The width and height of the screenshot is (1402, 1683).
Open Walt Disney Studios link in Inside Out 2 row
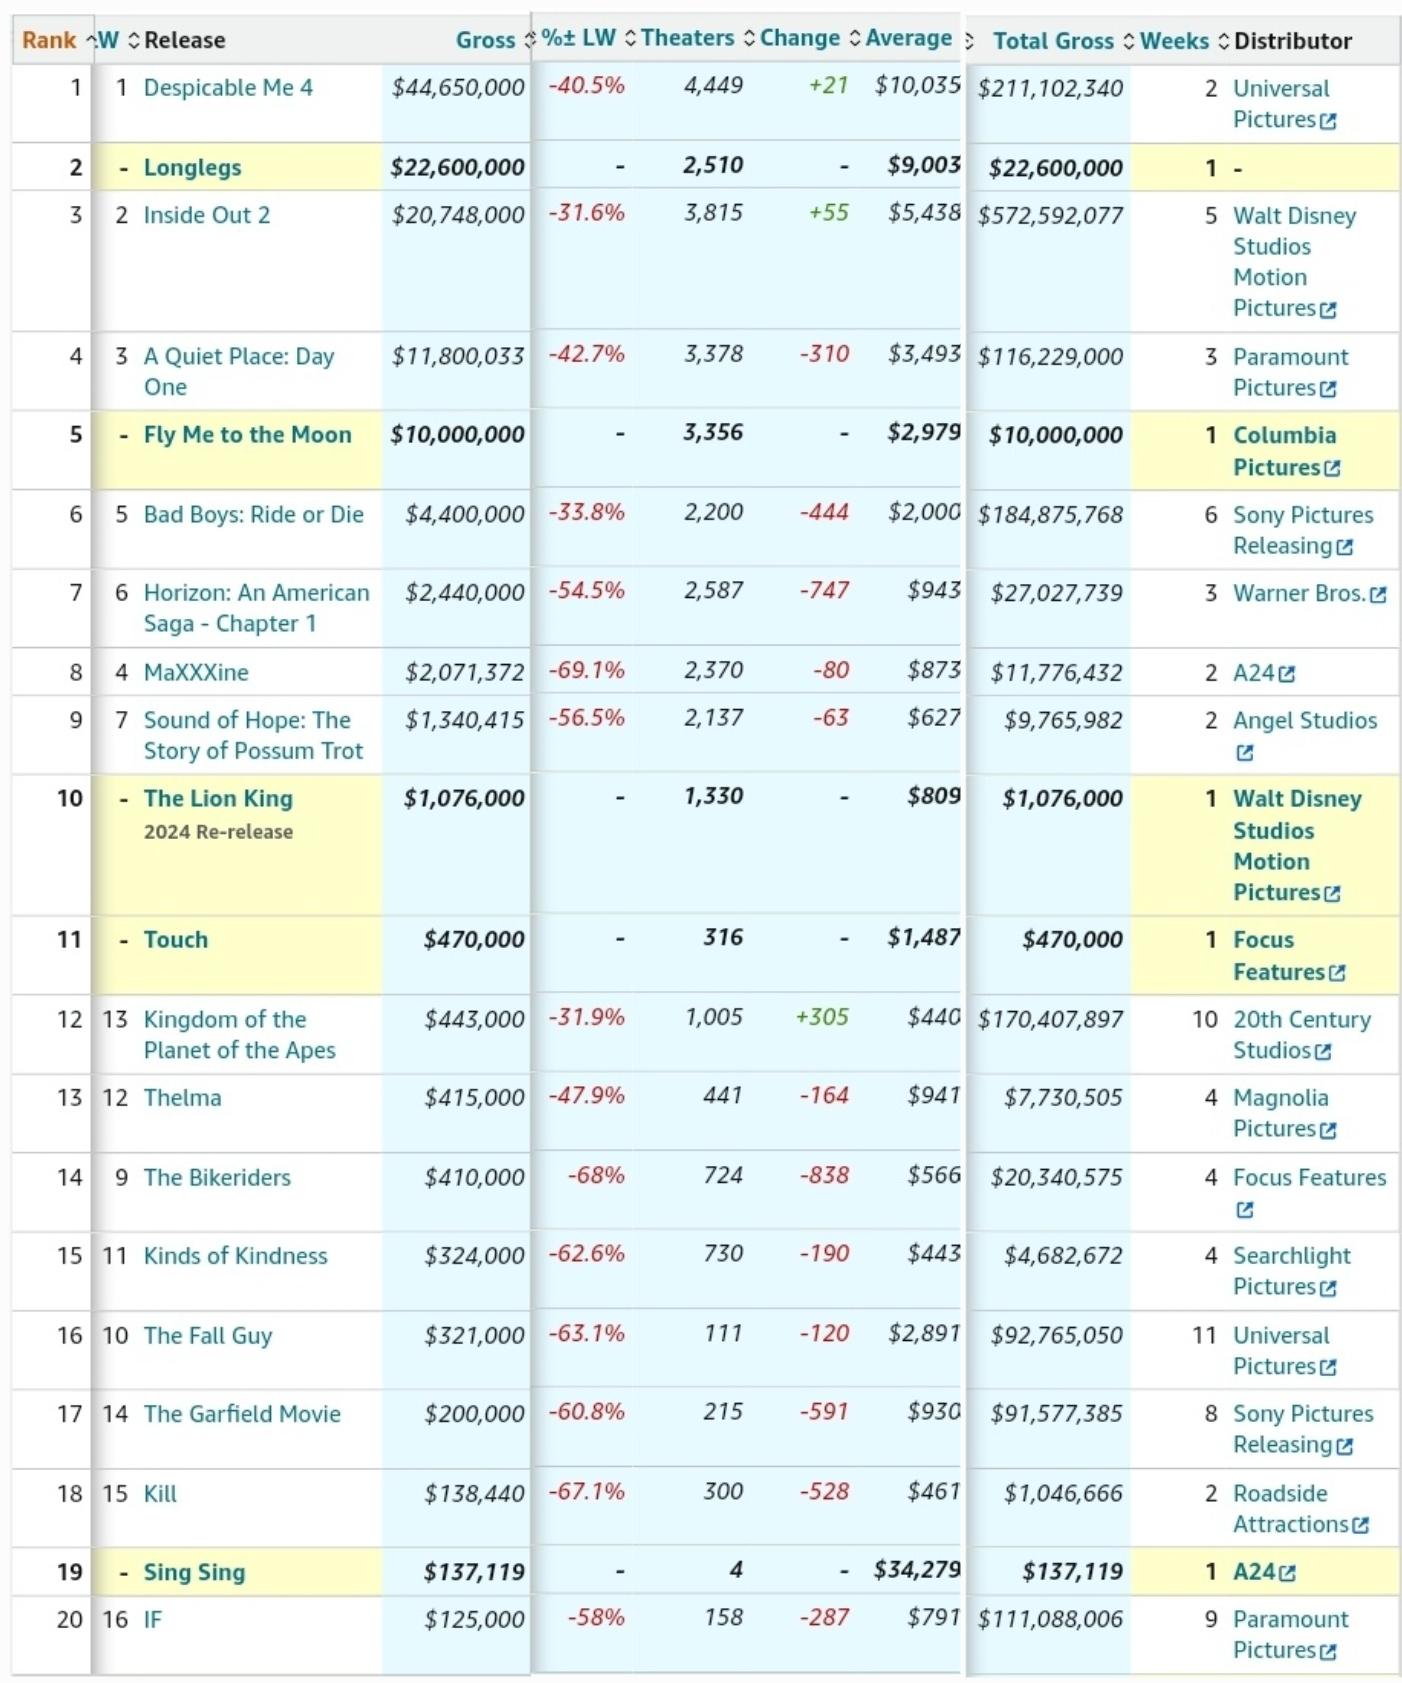1295,262
